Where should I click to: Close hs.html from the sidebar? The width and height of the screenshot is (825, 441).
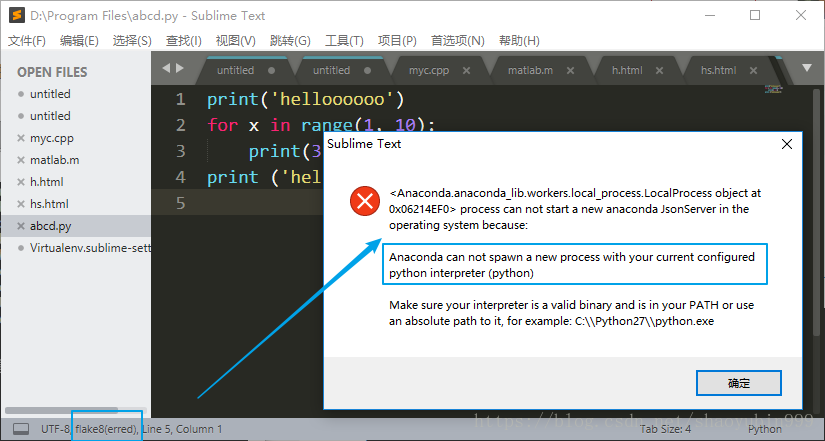click(x=21, y=204)
